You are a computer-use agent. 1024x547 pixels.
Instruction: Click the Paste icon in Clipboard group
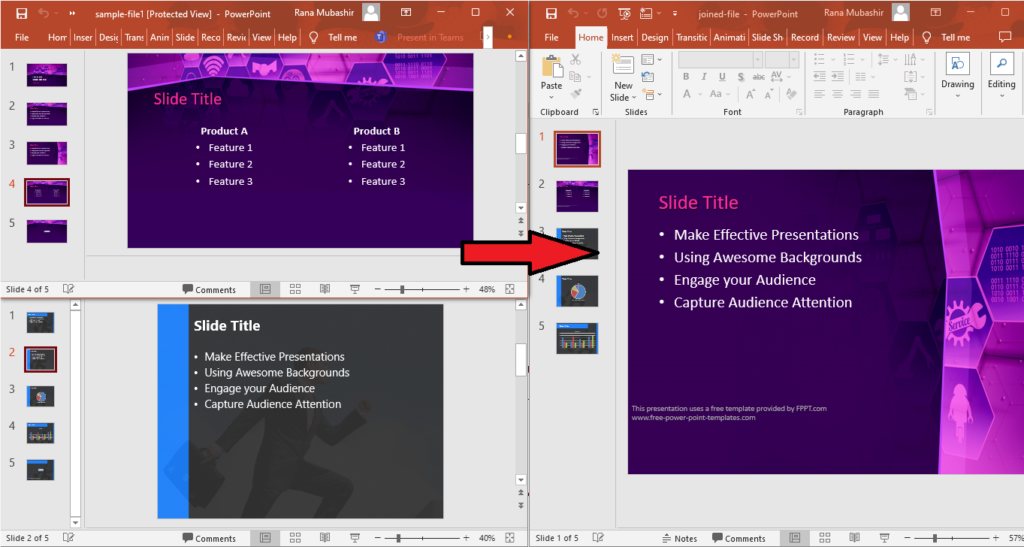[551, 68]
